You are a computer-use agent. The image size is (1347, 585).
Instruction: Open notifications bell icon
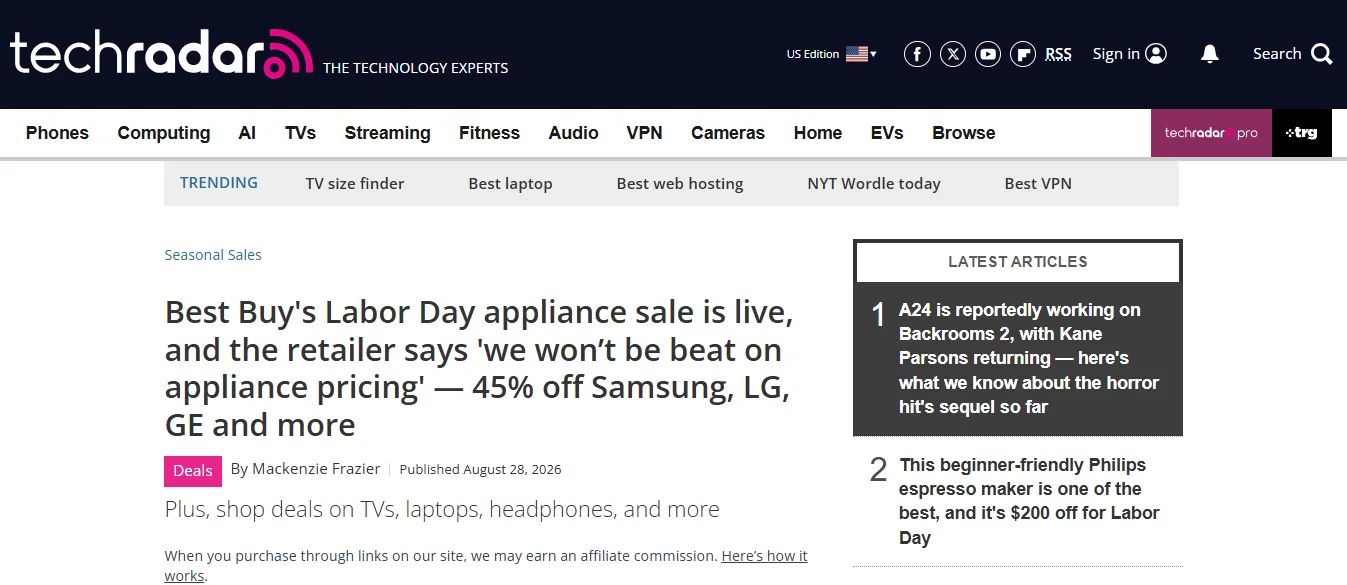pyautogui.click(x=1210, y=54)
